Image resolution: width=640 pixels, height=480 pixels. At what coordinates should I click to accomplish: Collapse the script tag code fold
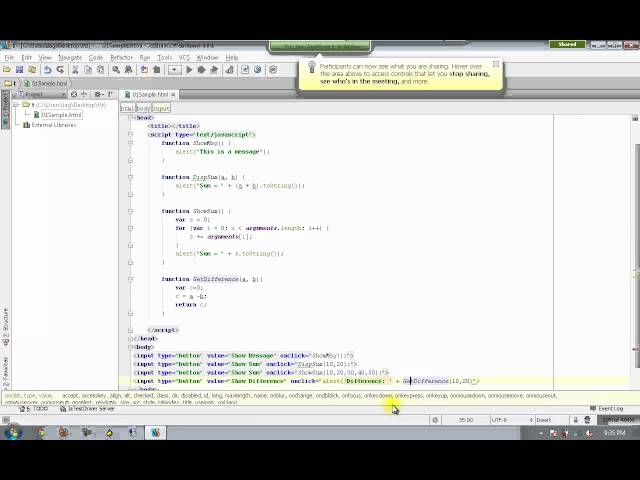point(131,134)
